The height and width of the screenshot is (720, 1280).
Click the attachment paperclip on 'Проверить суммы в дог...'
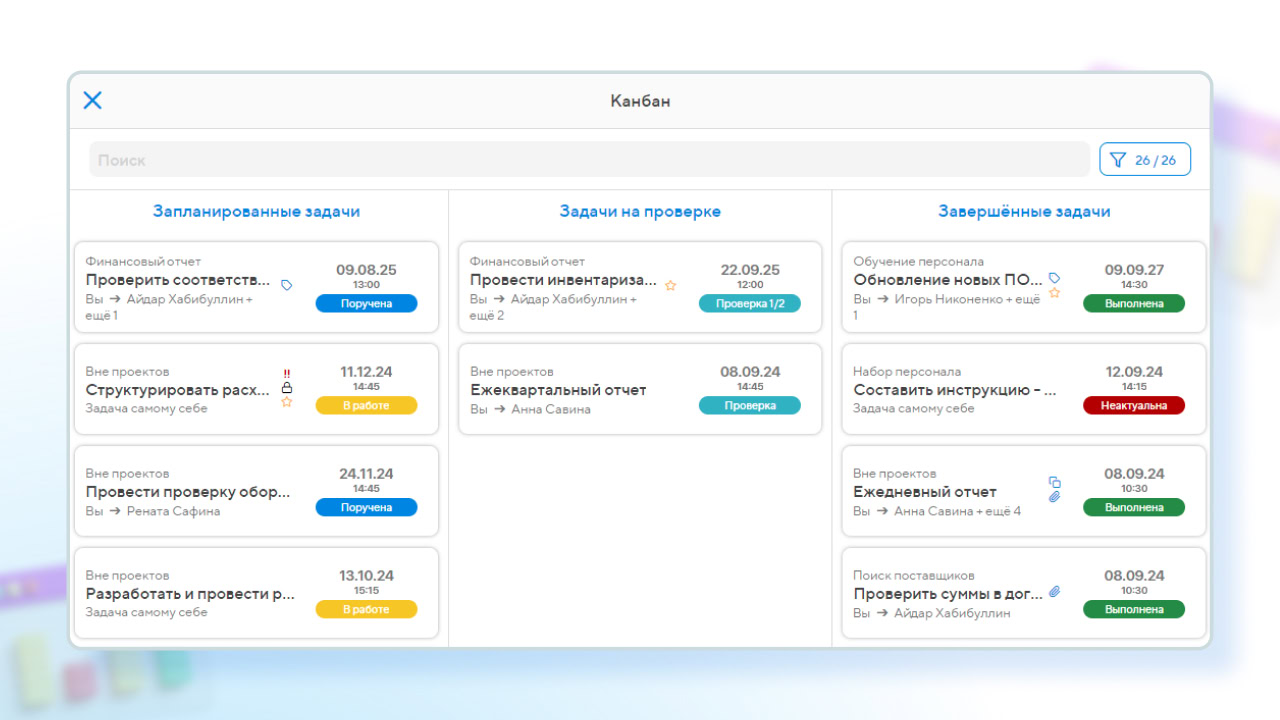pos(1054,592)
